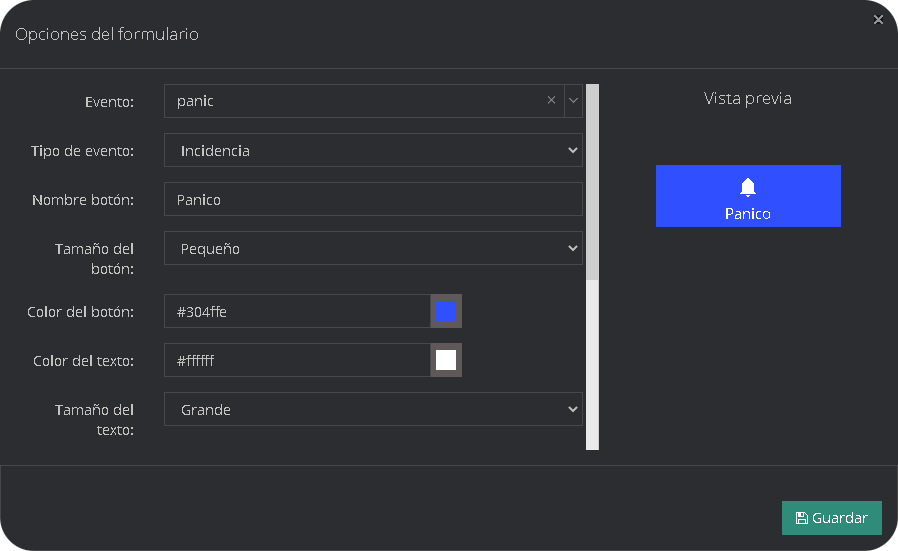Image resolution: width=898 pixels, height=551 pixels.
Task: Click the Color del botón hex field
Action: [297, 312]
